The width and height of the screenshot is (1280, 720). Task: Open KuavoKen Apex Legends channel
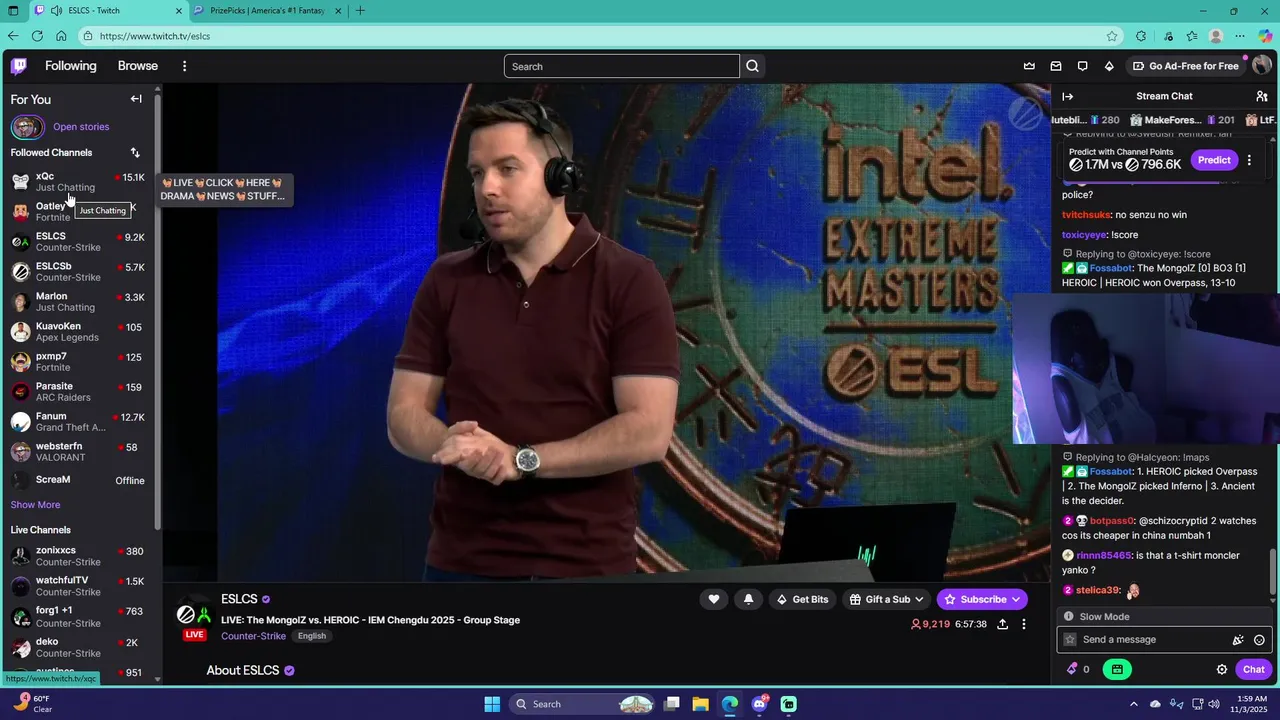click(x=78, y=331)
